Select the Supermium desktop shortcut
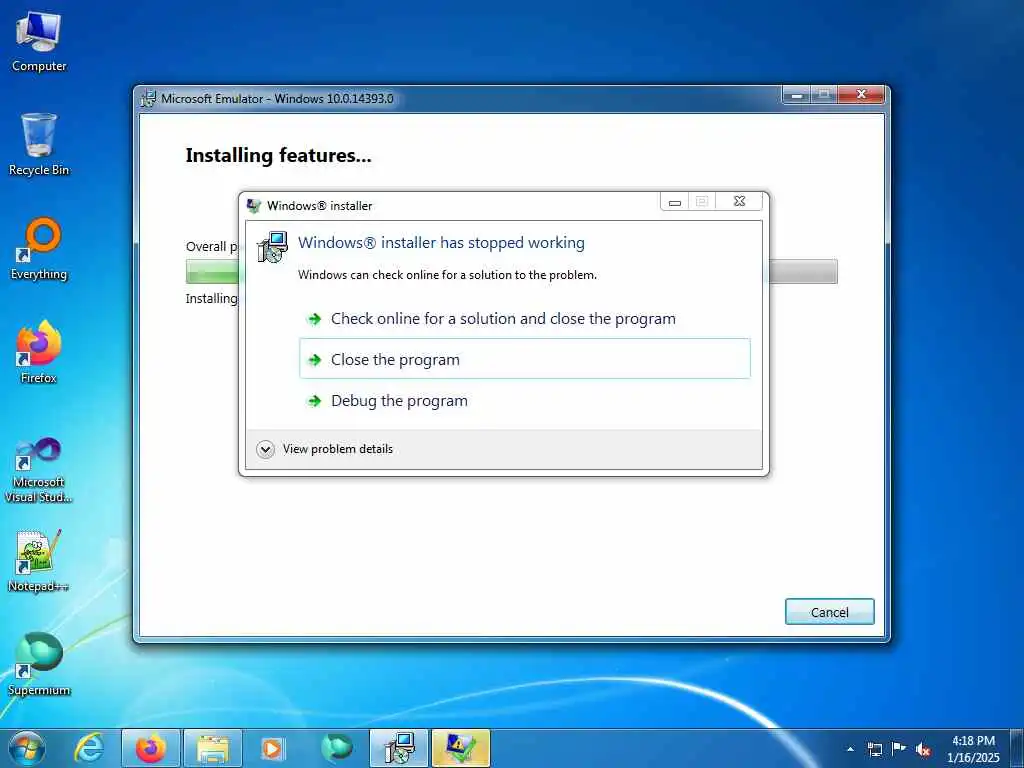1024x768 pixels. 39,665
